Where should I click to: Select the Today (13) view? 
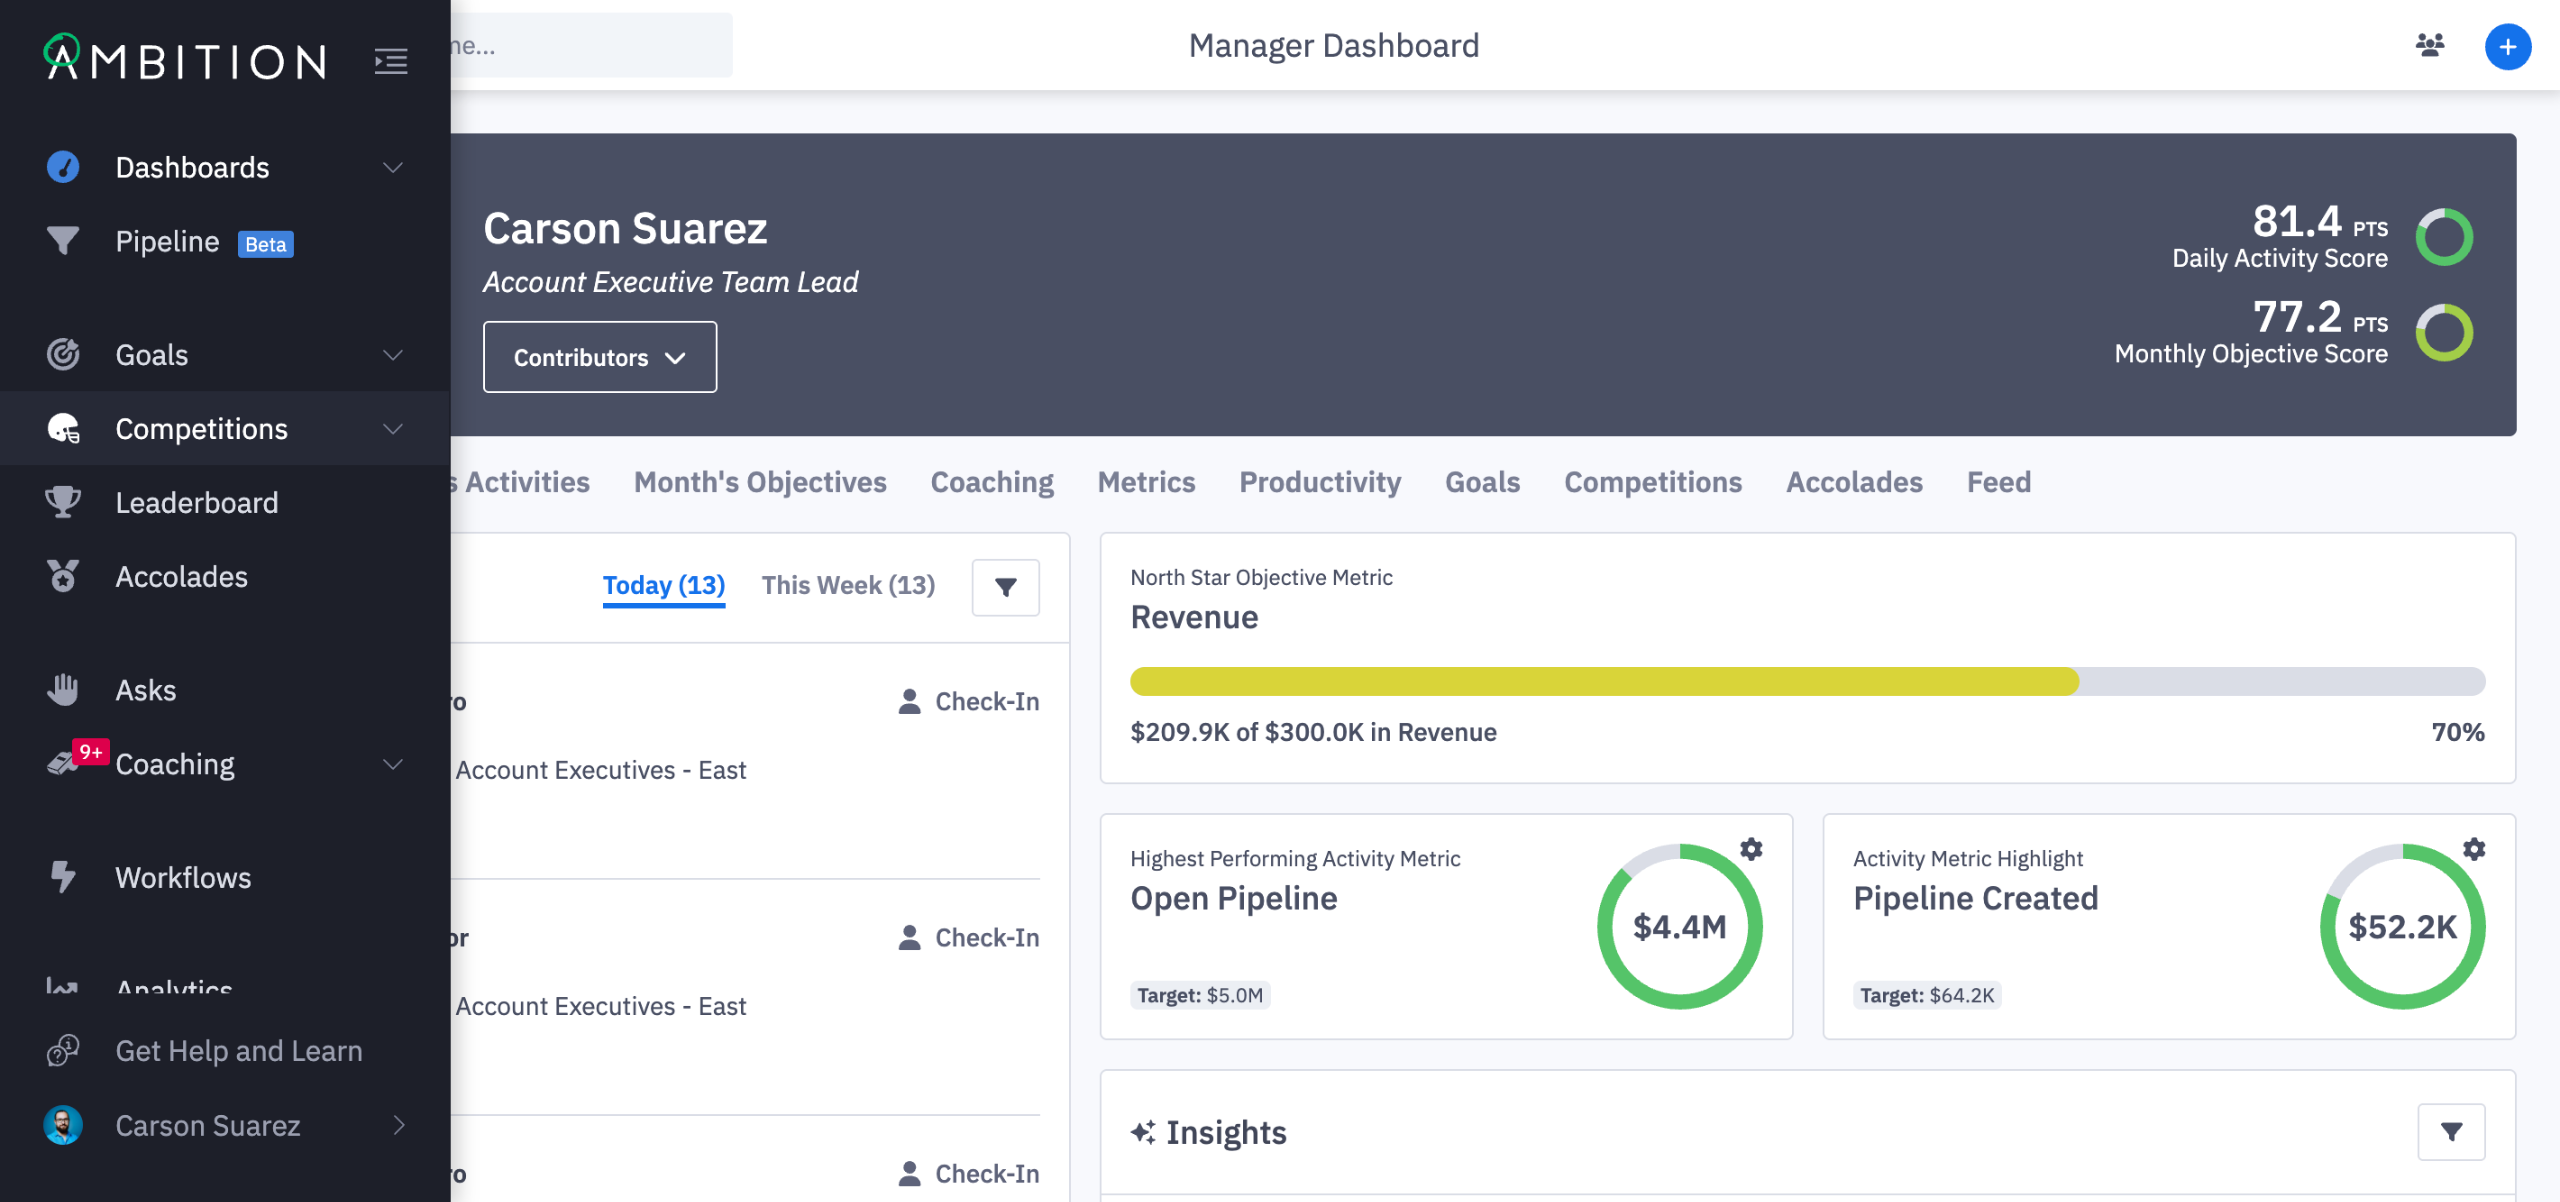[x=663, y=585]
